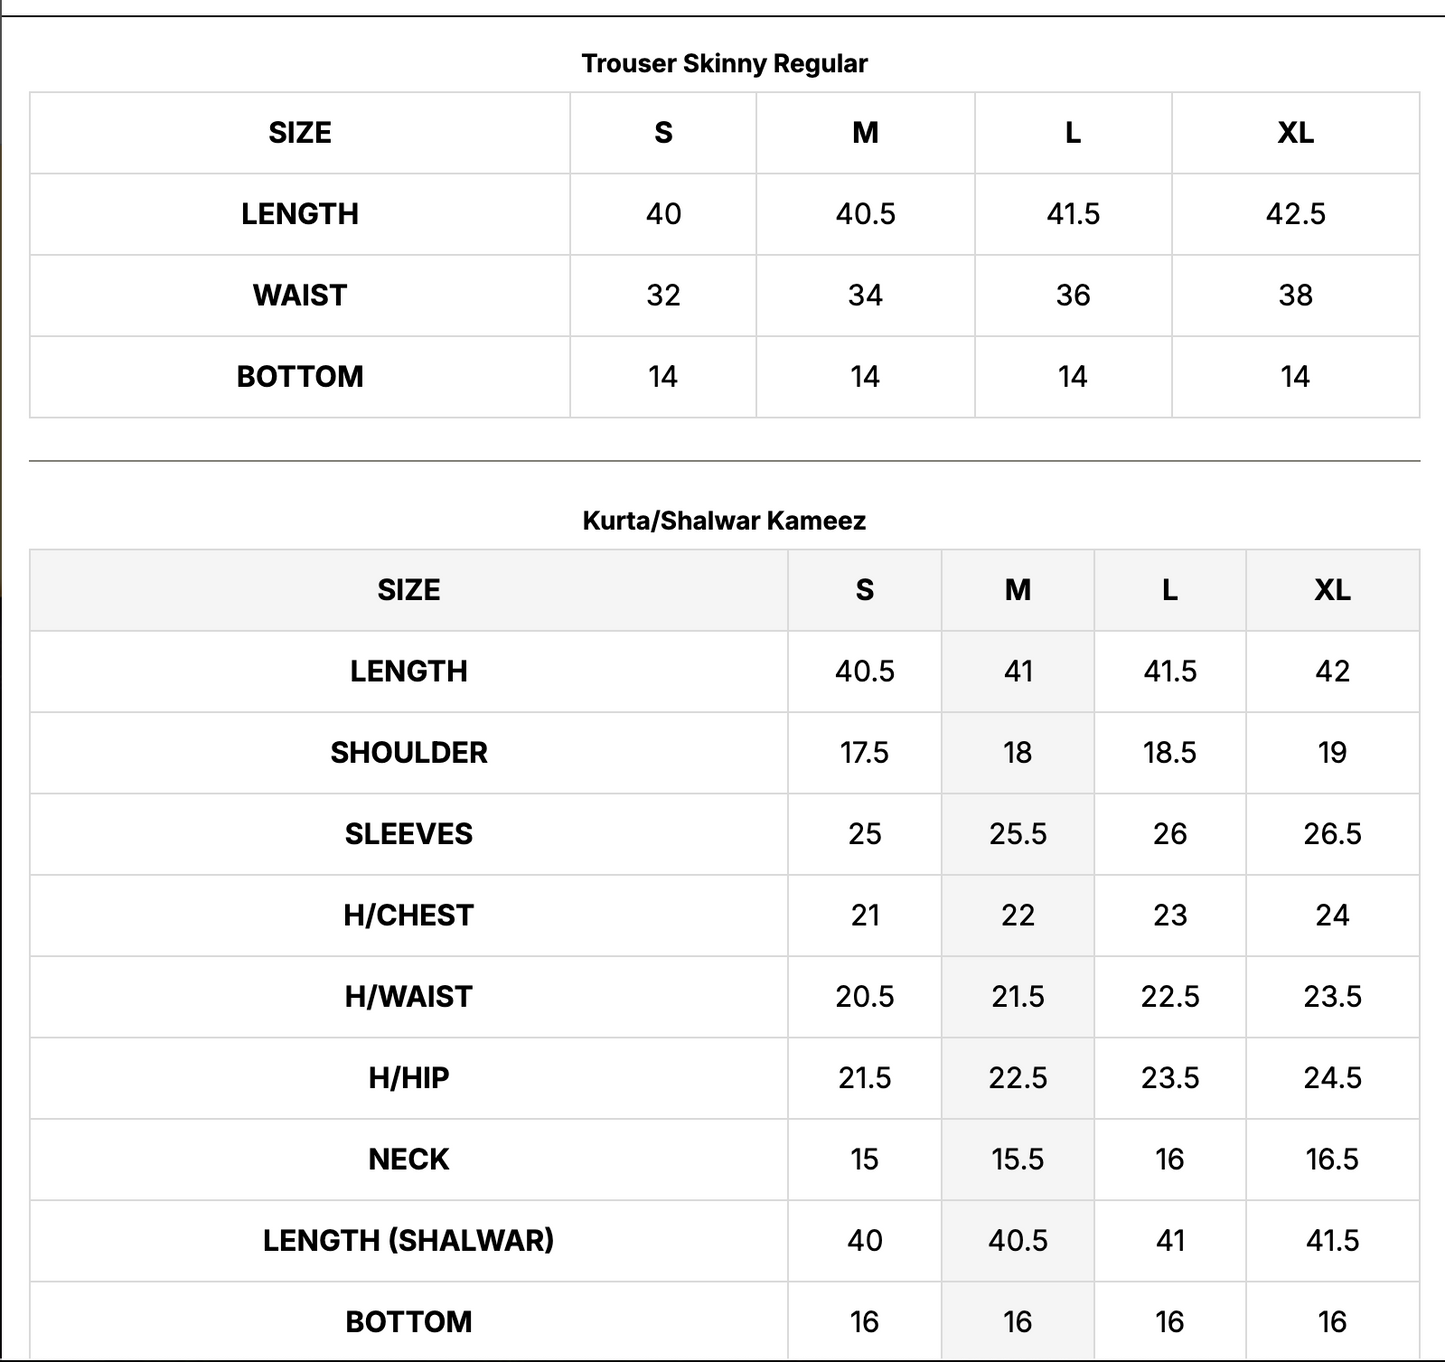Select shoulder value 17.5 for size S
The image size is (1445, 1362).
click(864, 752)
